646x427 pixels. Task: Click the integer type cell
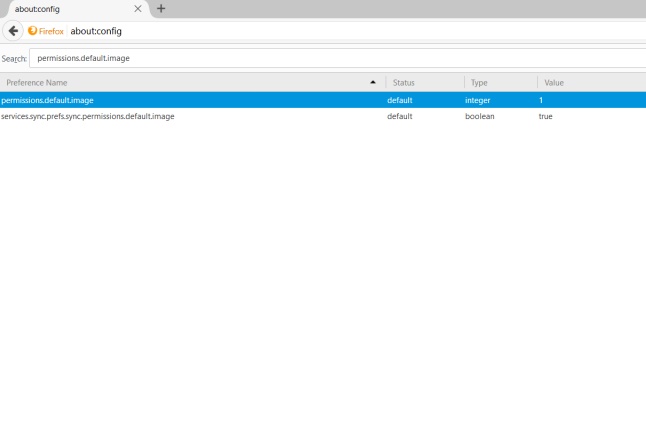point(477,100)
